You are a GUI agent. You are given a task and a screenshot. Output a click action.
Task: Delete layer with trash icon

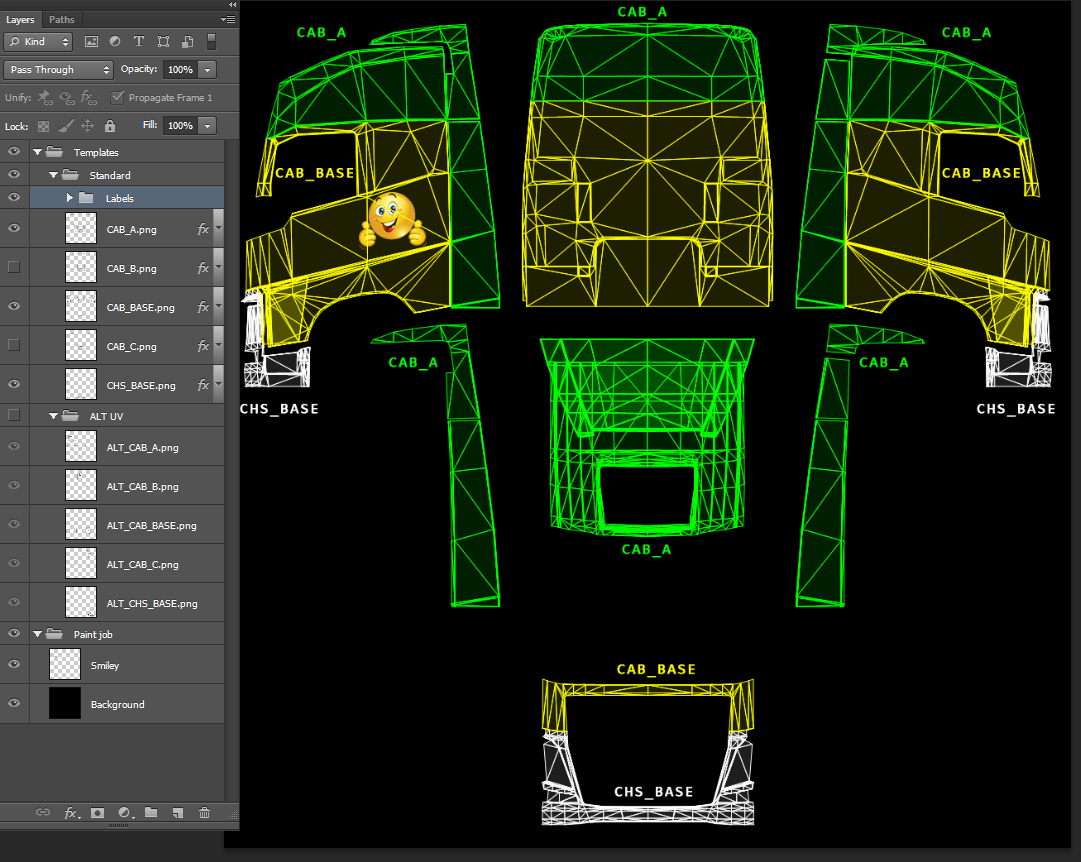tap(204, 813)
